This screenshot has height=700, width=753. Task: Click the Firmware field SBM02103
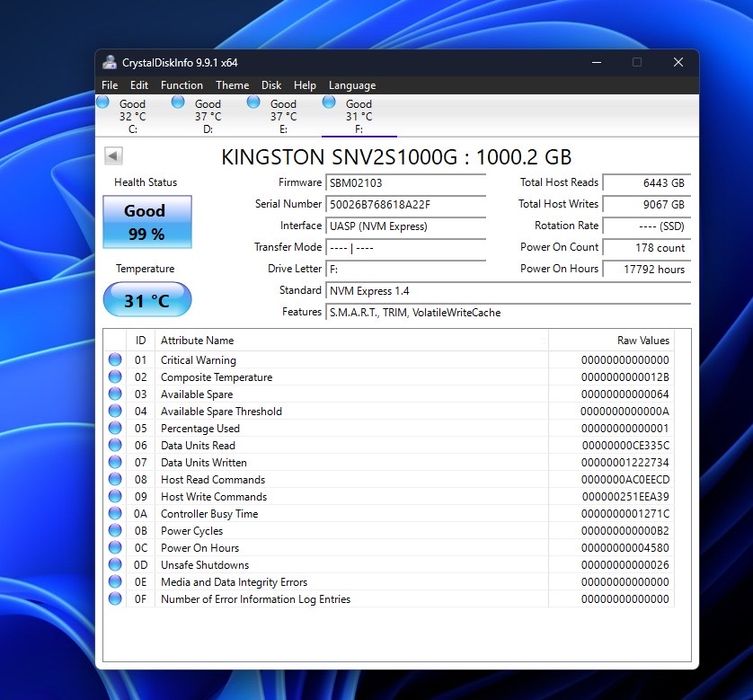[406, 183]
